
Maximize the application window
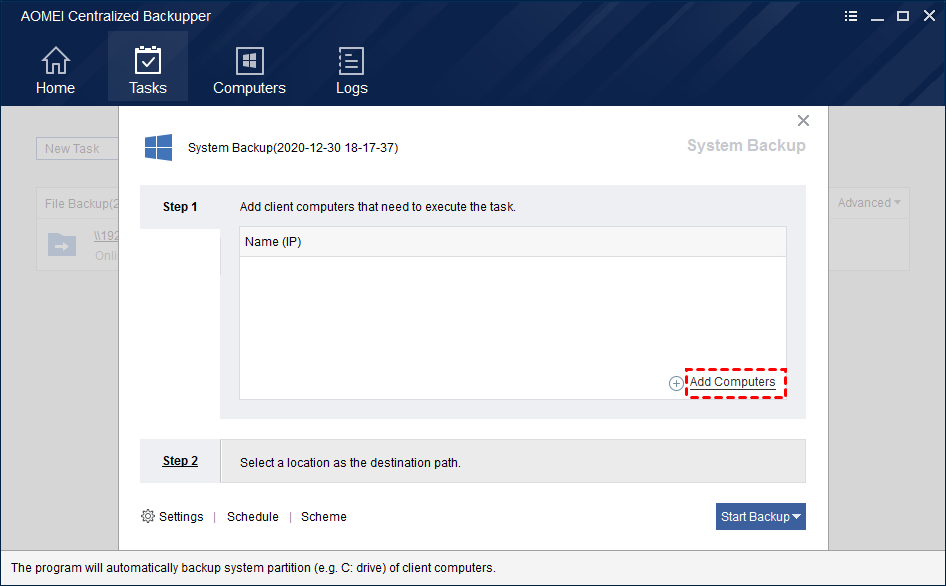[903, 16]
